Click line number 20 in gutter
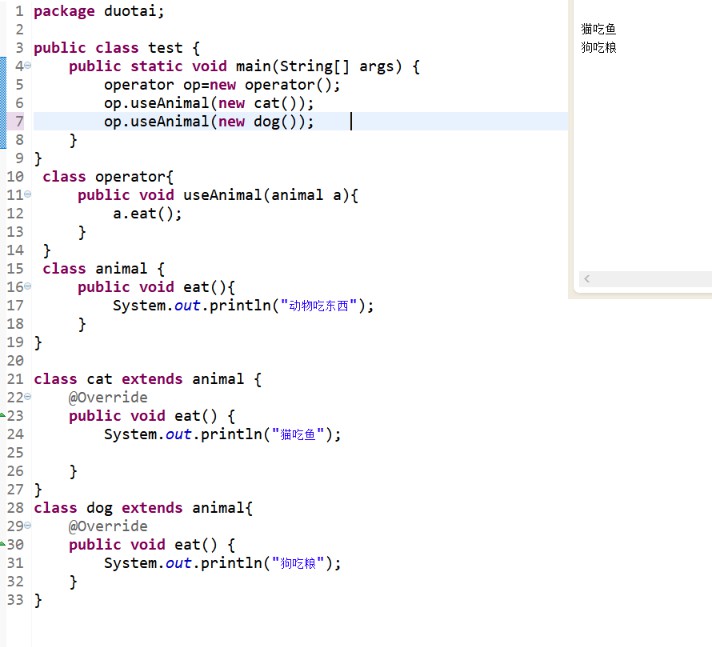 tap(15, 361)
